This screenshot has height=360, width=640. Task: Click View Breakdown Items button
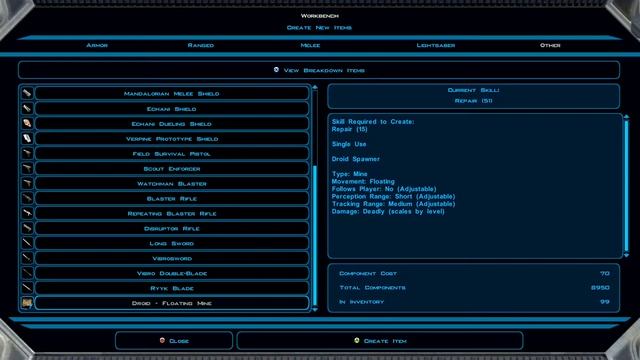click(x=319, y=70)
